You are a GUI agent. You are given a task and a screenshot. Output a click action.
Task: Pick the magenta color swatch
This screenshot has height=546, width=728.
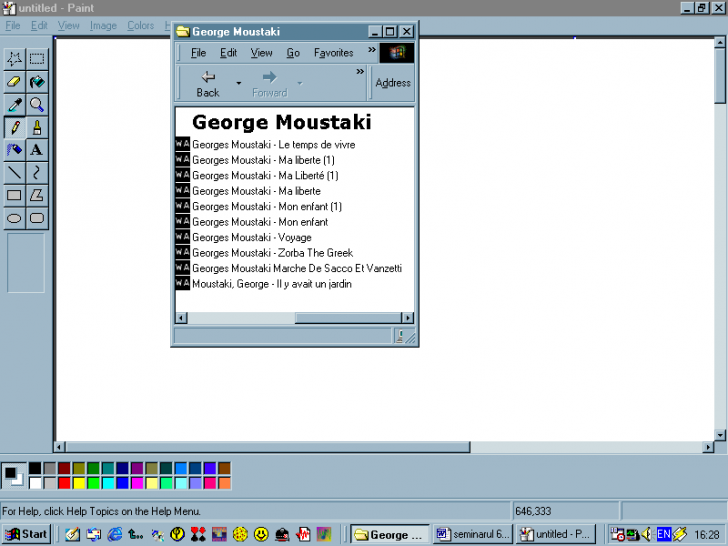tap(137, 483)
